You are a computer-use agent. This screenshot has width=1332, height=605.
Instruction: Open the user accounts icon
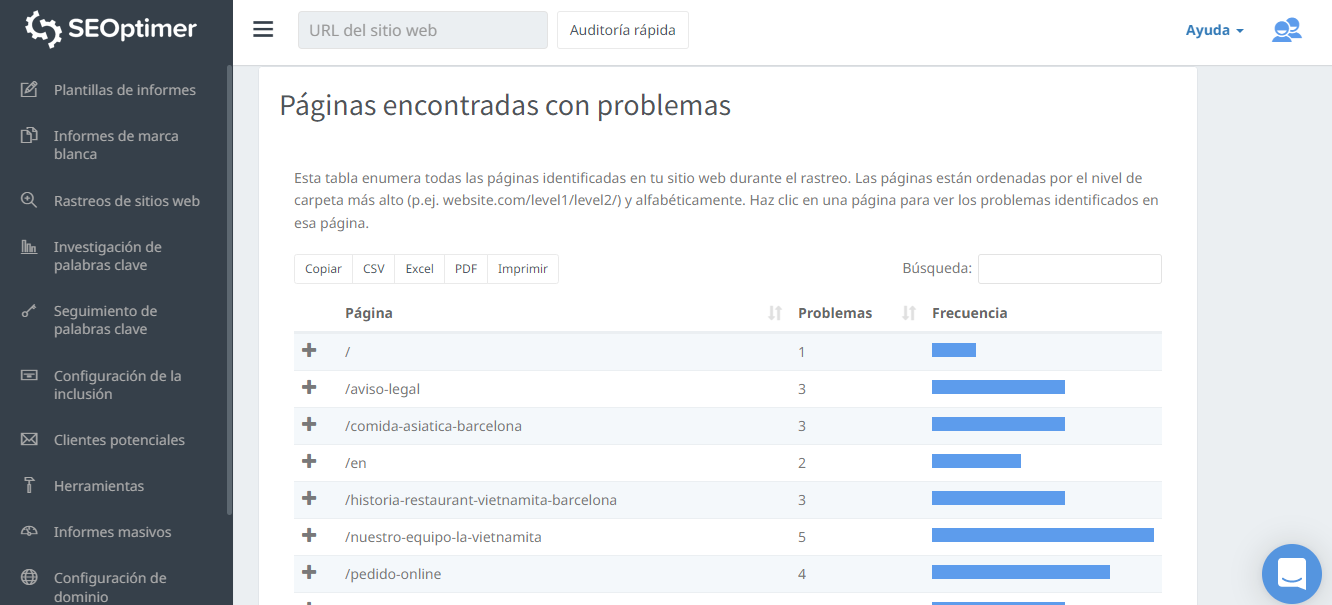(x=1286, y=30)
